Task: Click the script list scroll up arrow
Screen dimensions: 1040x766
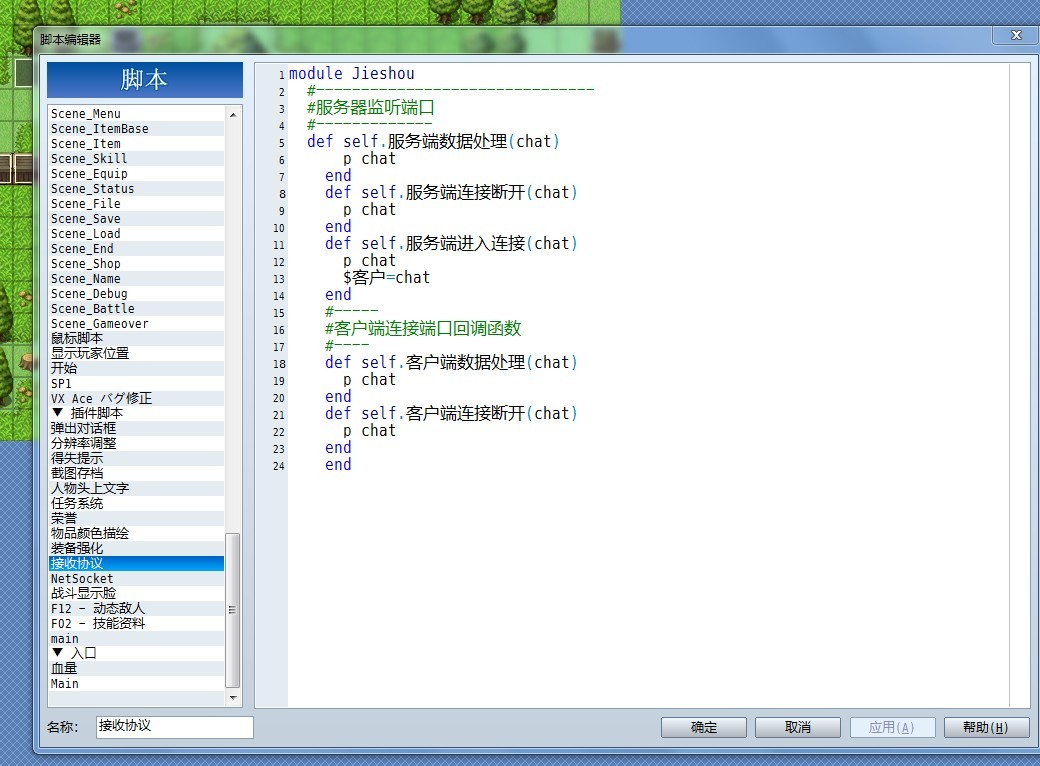Action: (x=233, y=115)
